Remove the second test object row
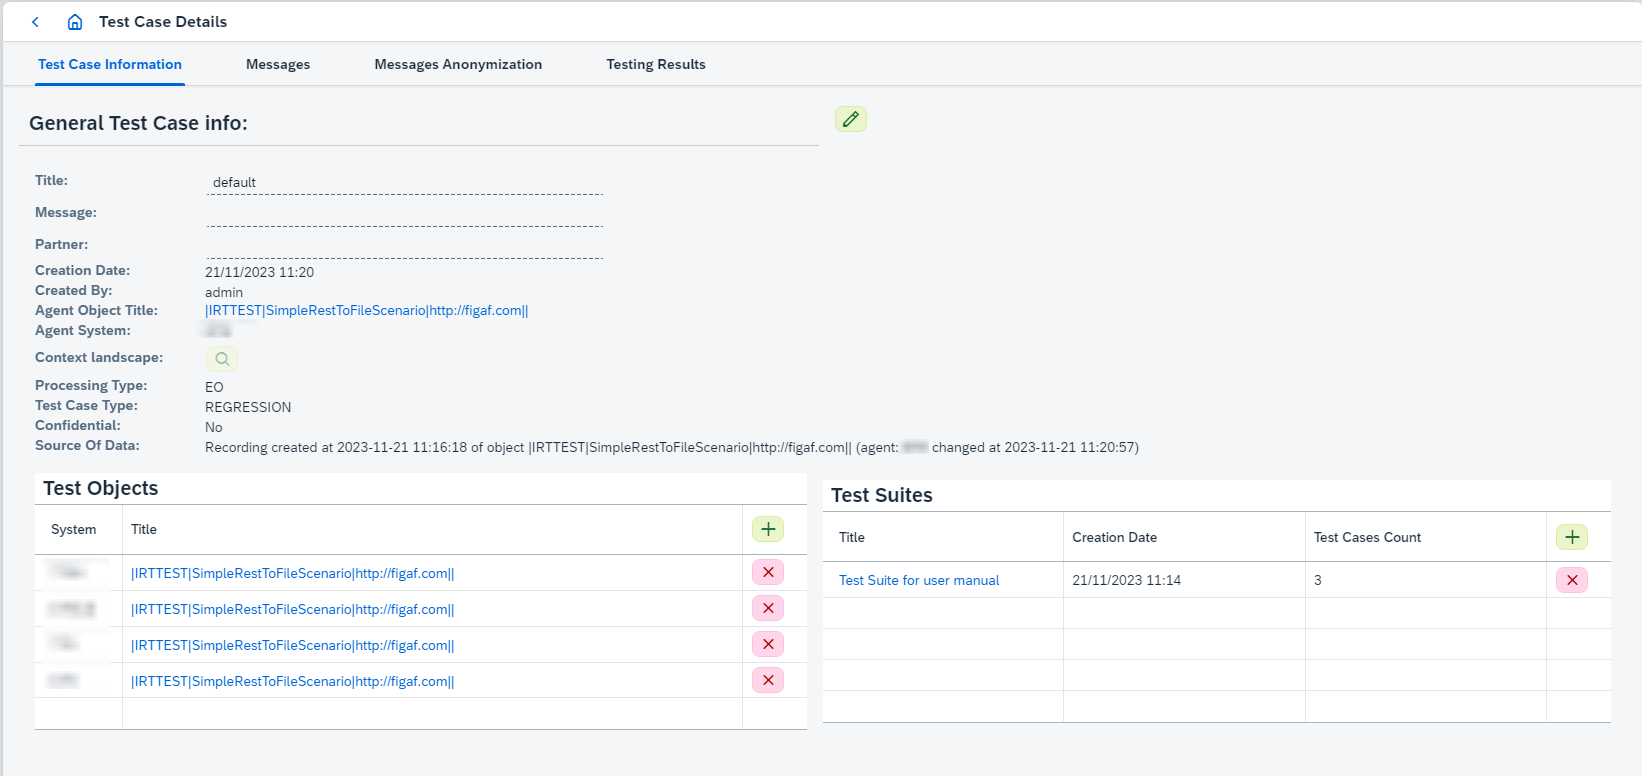 point(768,608)
